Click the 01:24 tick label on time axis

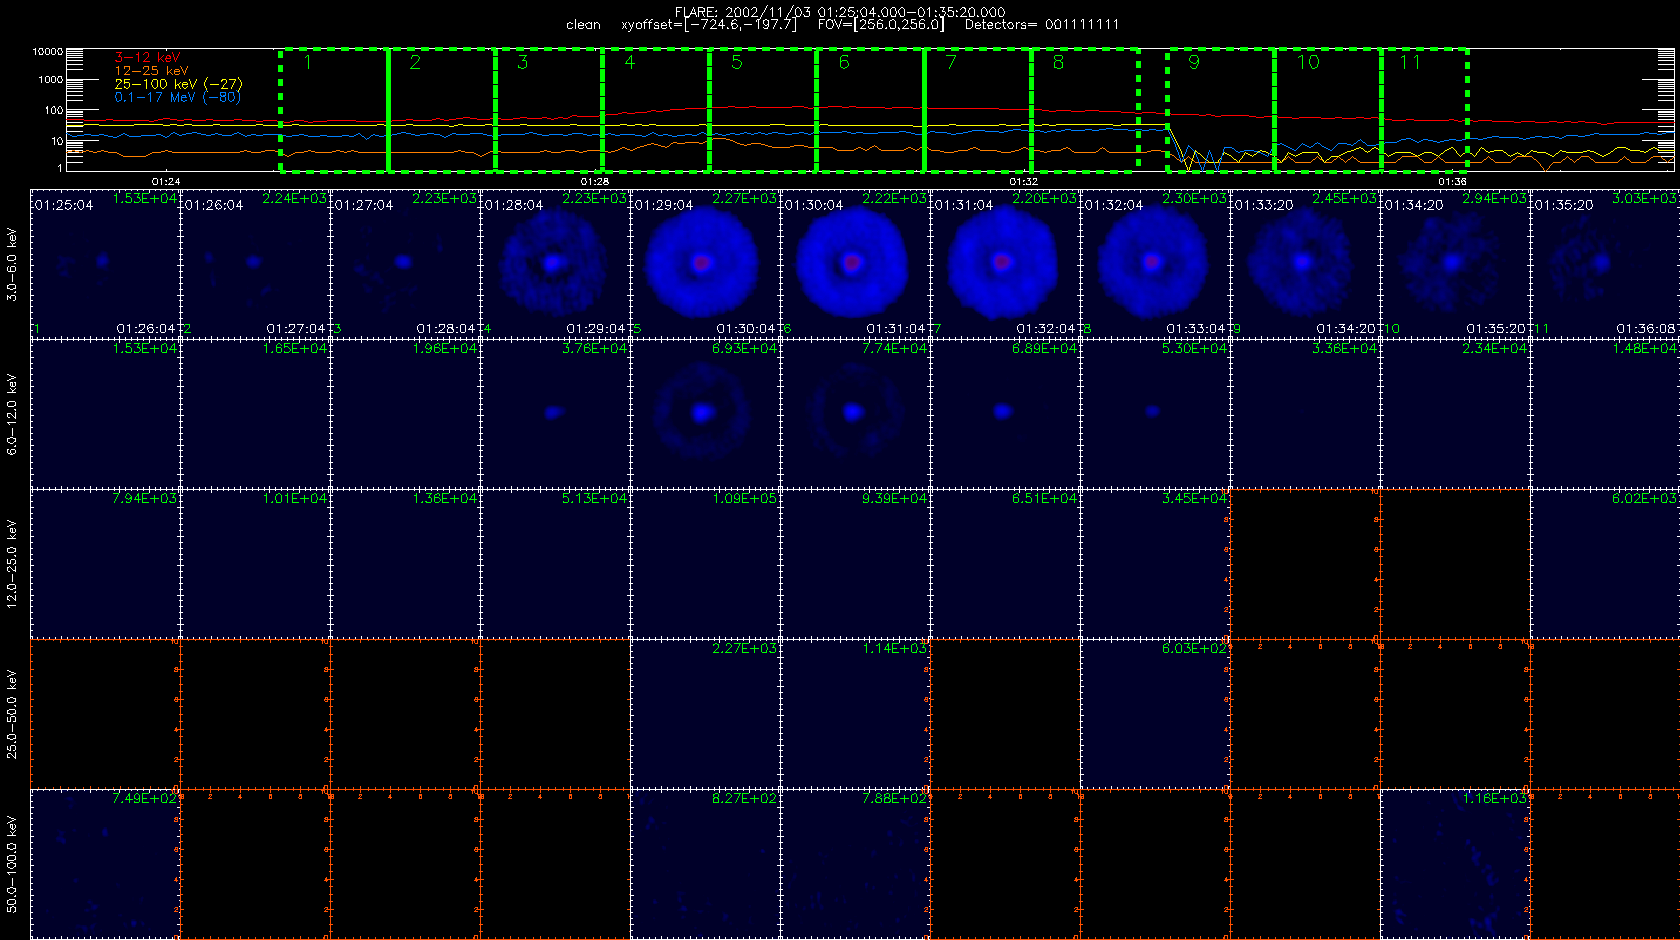166,181
